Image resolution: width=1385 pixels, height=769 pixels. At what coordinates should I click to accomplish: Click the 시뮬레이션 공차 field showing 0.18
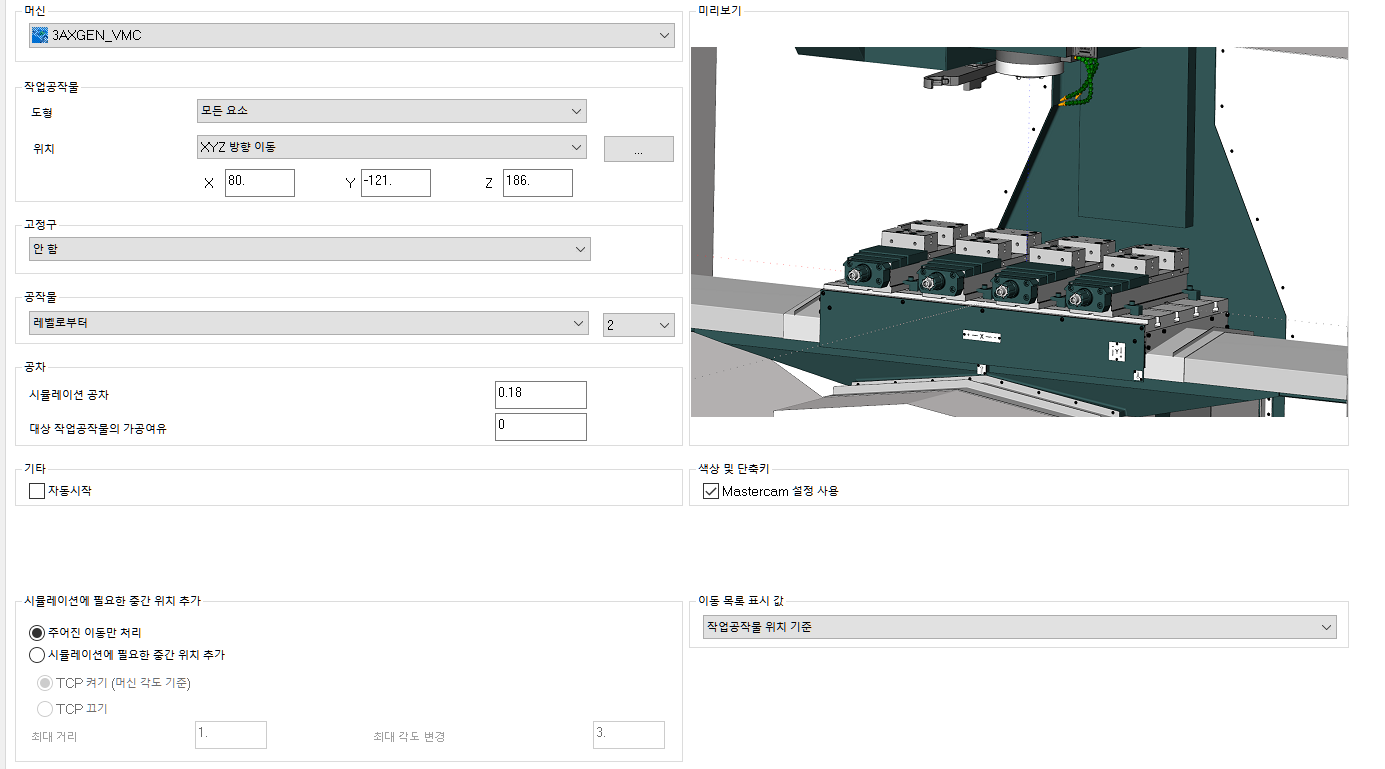[541, 395]
